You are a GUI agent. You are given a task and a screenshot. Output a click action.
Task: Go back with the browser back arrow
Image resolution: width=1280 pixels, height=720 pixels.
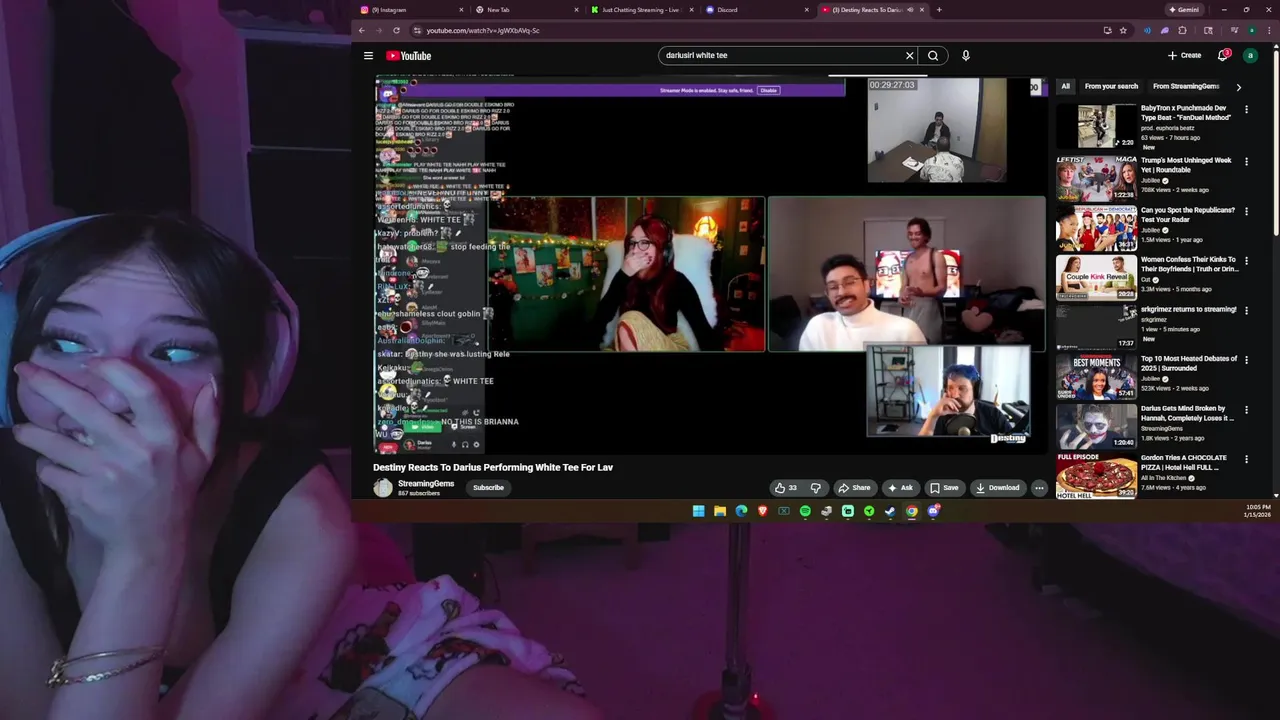tap(362, 30)
